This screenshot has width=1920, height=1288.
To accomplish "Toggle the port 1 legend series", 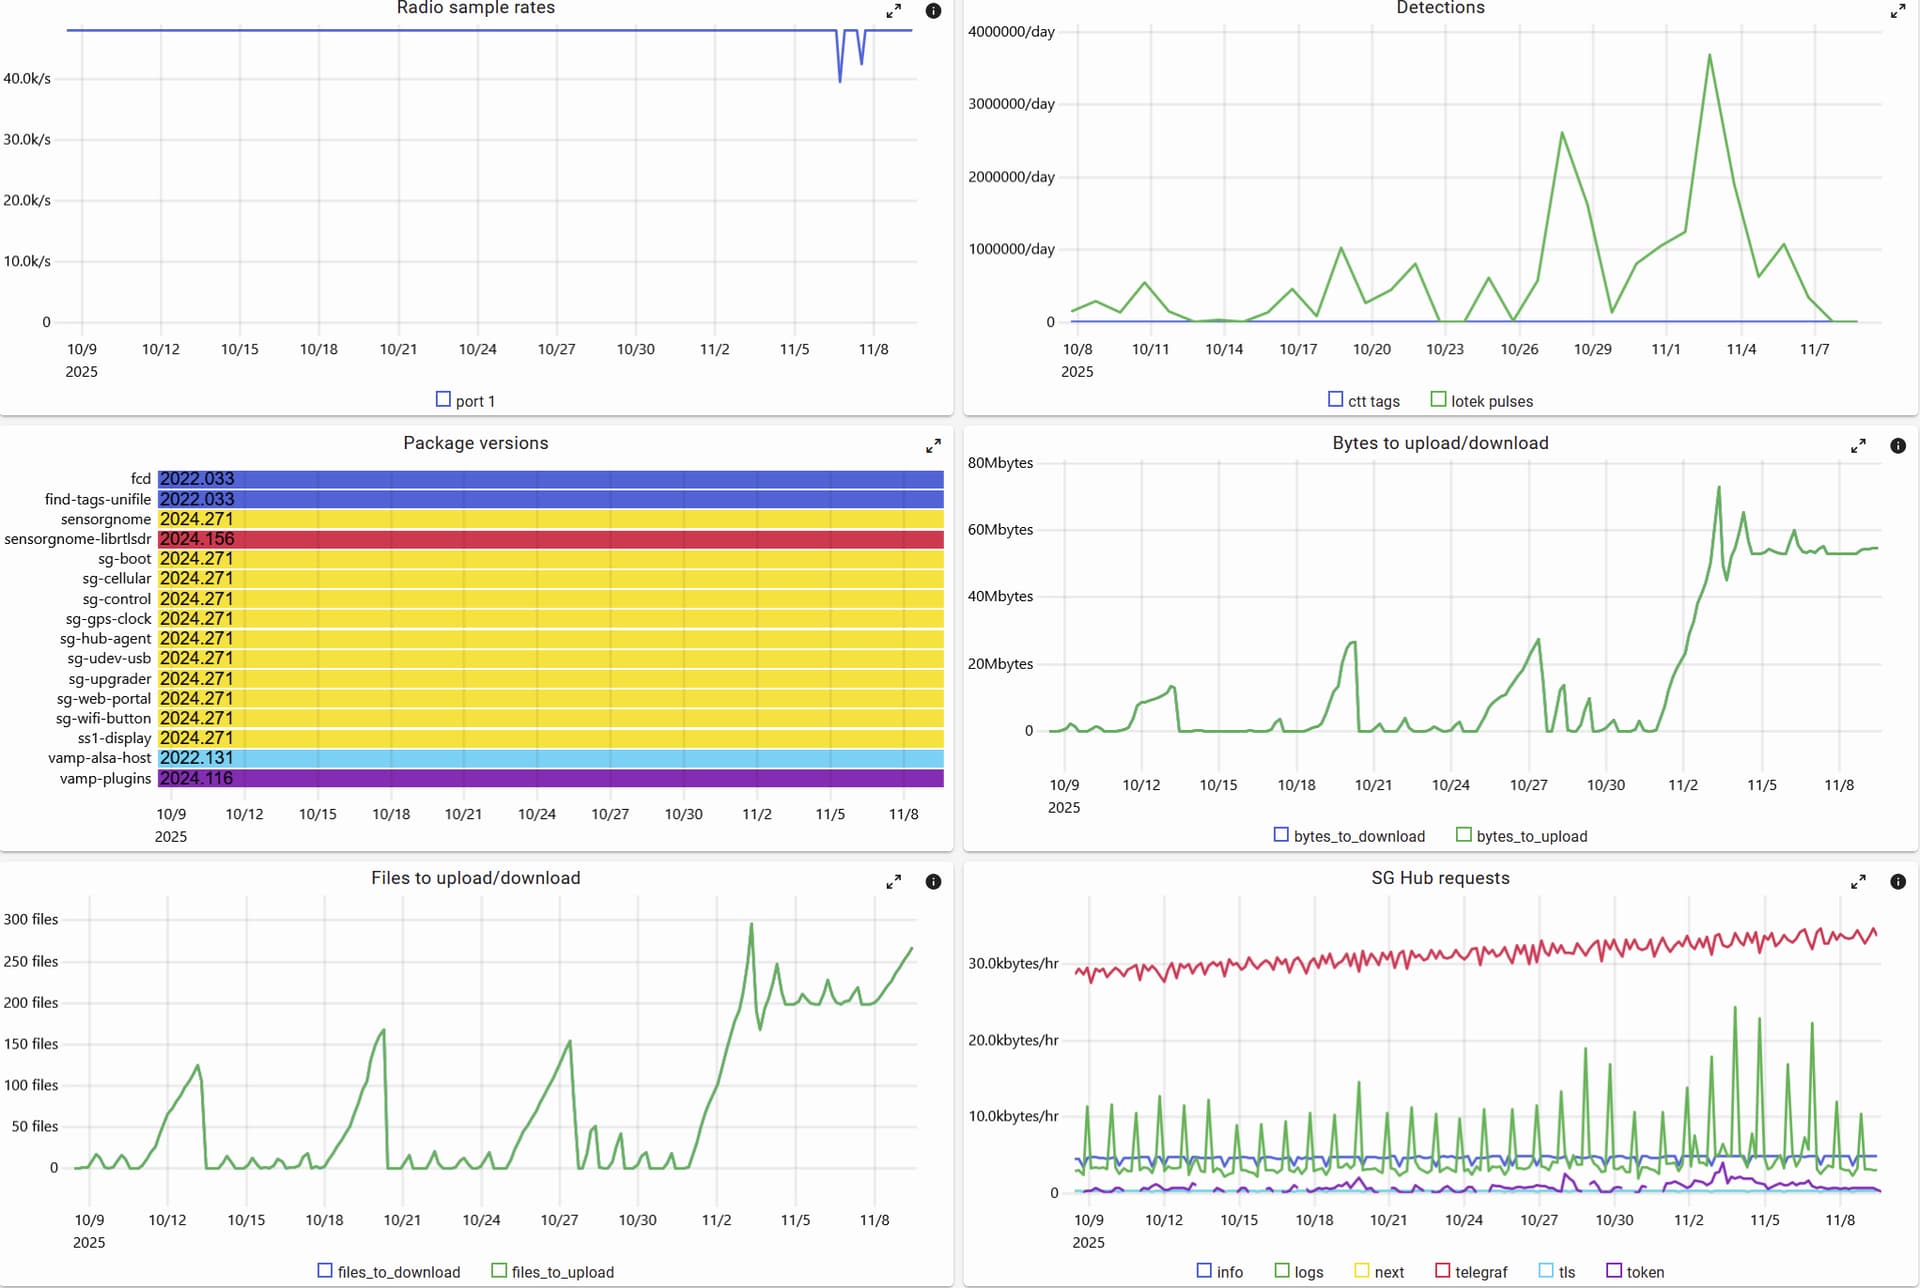I will [x=465, y=400].
